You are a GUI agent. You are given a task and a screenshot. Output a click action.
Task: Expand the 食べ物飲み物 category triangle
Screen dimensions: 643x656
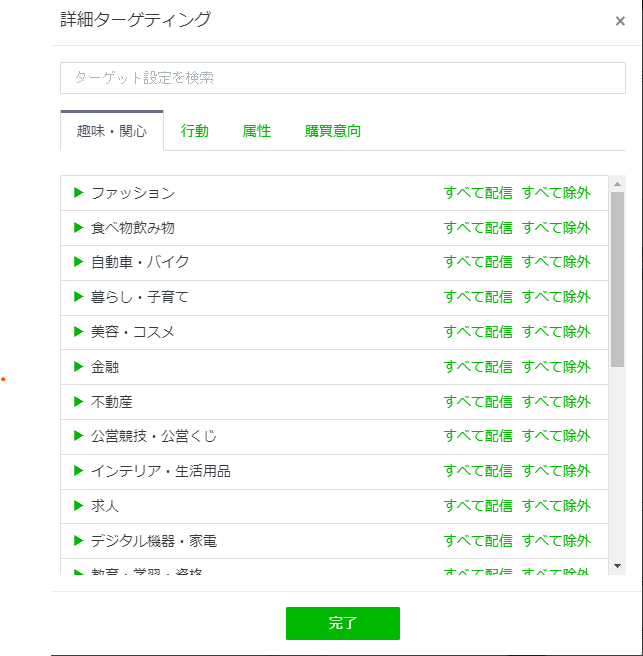point(78,228)
